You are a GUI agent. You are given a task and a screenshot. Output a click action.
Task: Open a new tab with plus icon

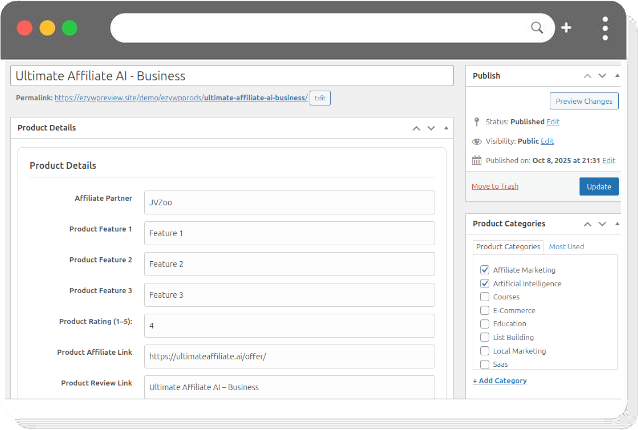point(566,28)
